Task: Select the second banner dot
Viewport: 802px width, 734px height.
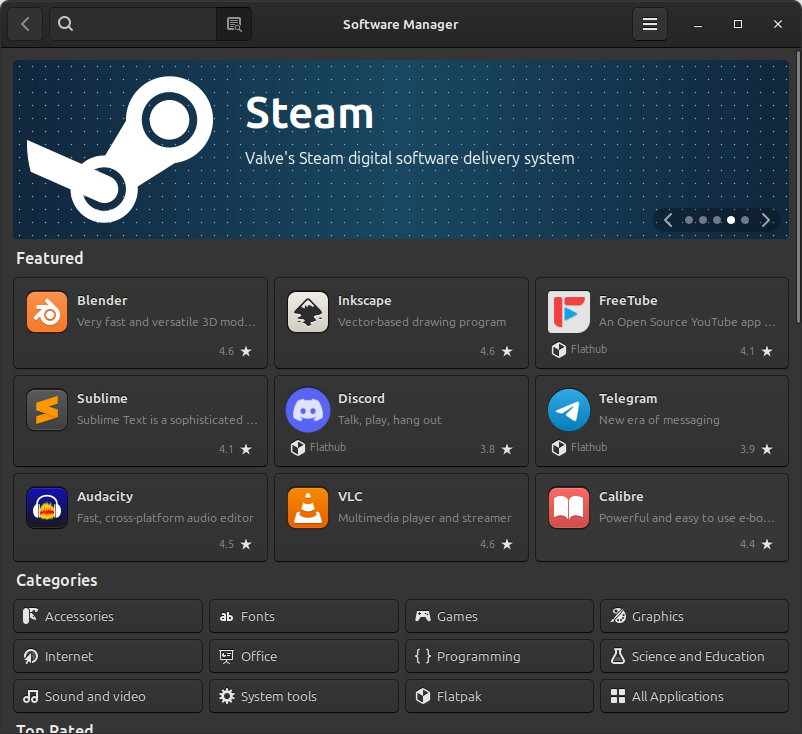Action: click(x=703, y=220)
